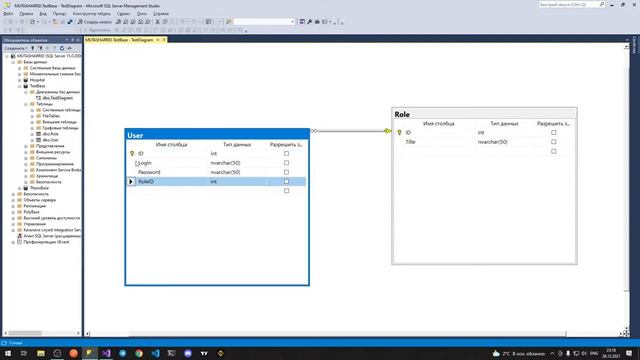640x360 pixels.
Task: Click the dbo.TestDiagram diagram icon in tree
Action: [38, 98]
